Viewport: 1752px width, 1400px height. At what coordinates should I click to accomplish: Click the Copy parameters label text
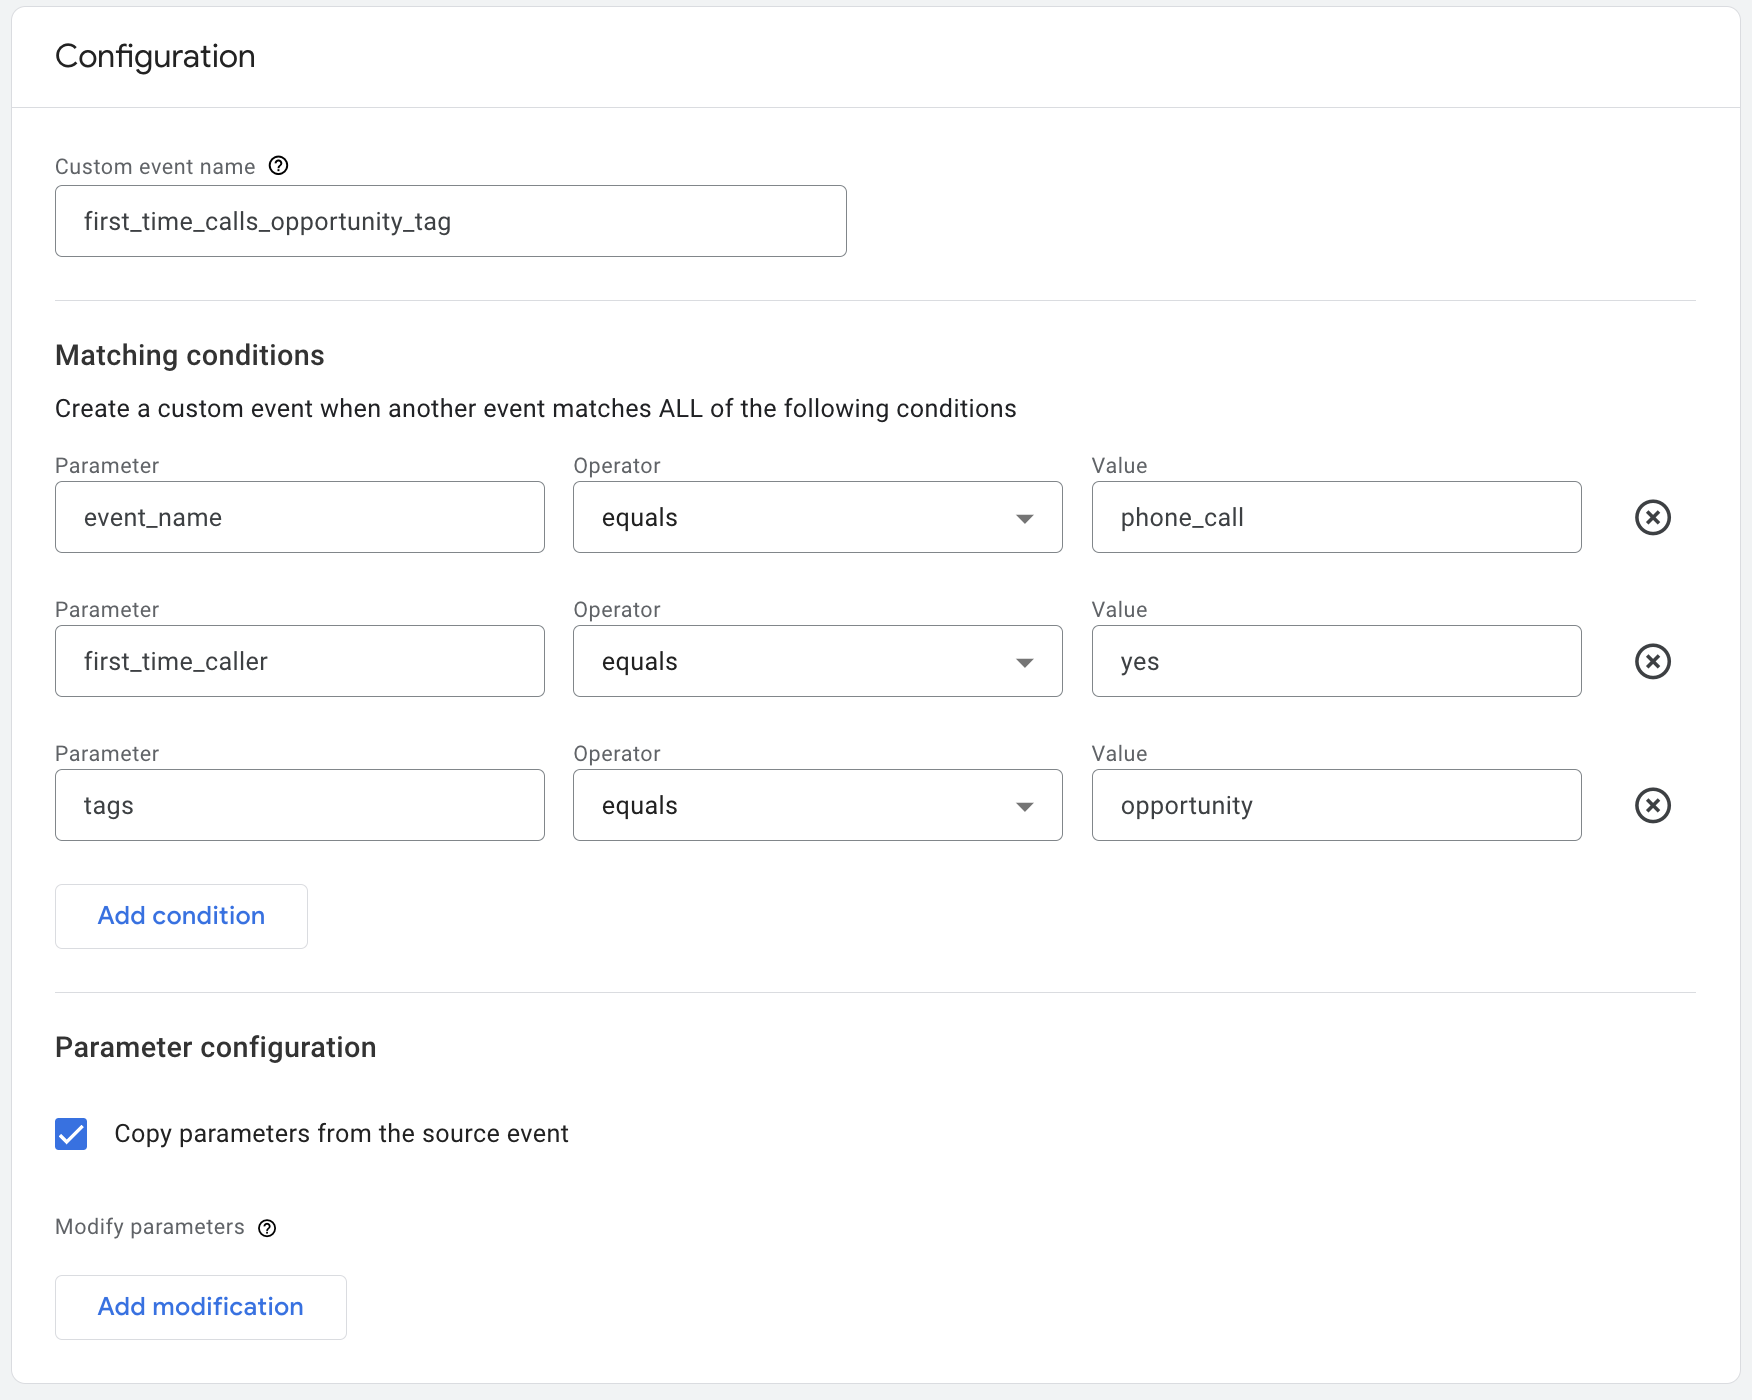tap(341, 1134)
